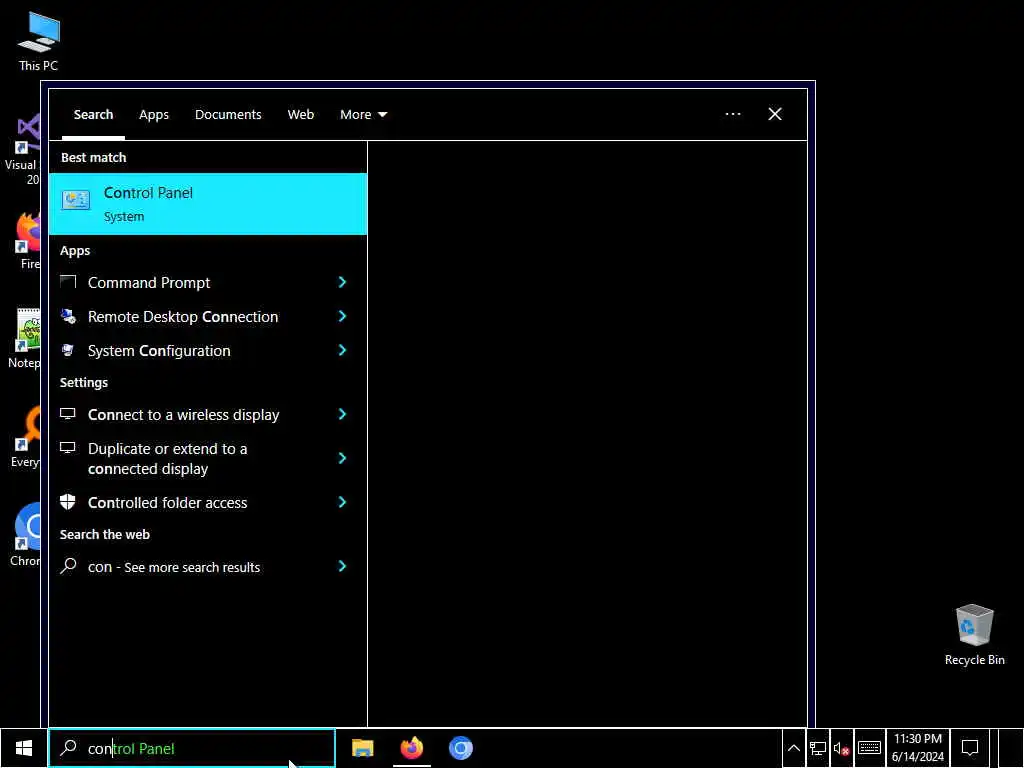Expand Duplicate or extend display chevron
The image size is (1024, 768).
pos(342,458)
